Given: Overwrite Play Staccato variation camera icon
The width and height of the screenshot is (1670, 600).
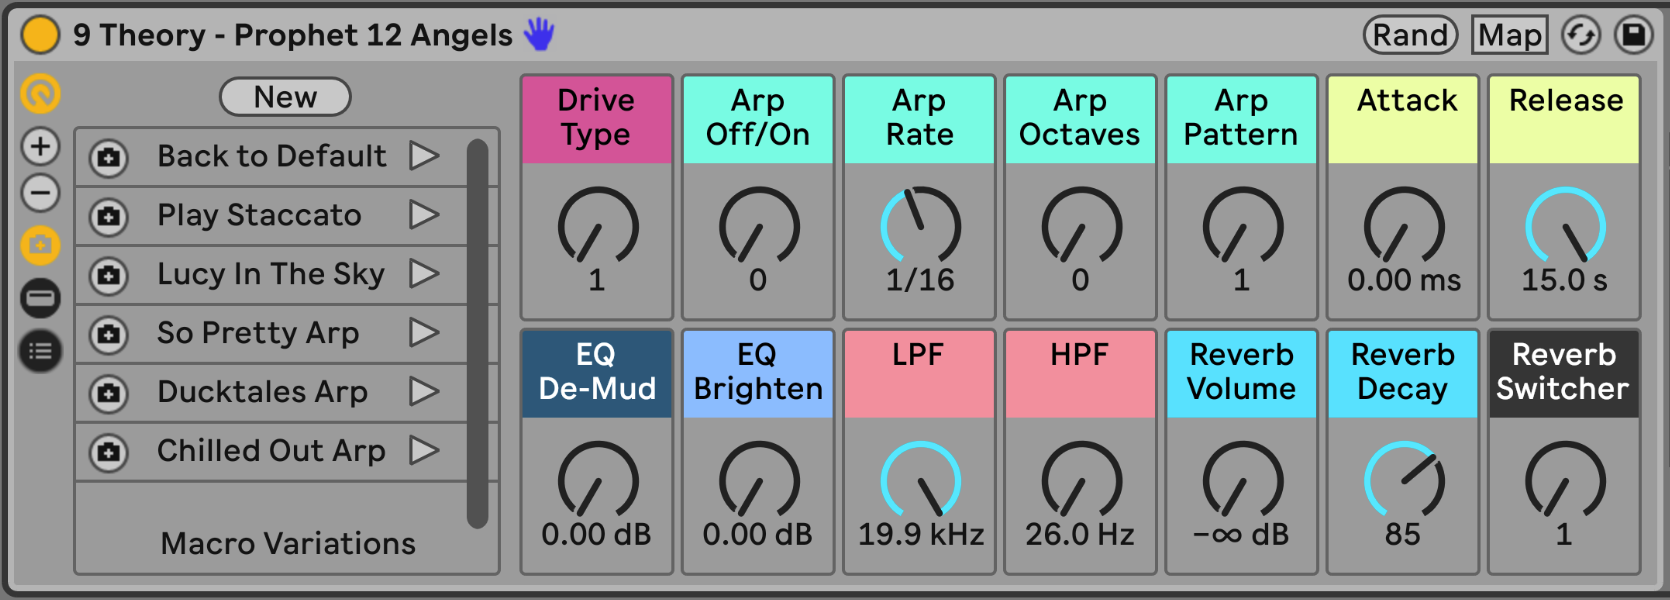Looking at the screenshot, I should click(109, 216).
